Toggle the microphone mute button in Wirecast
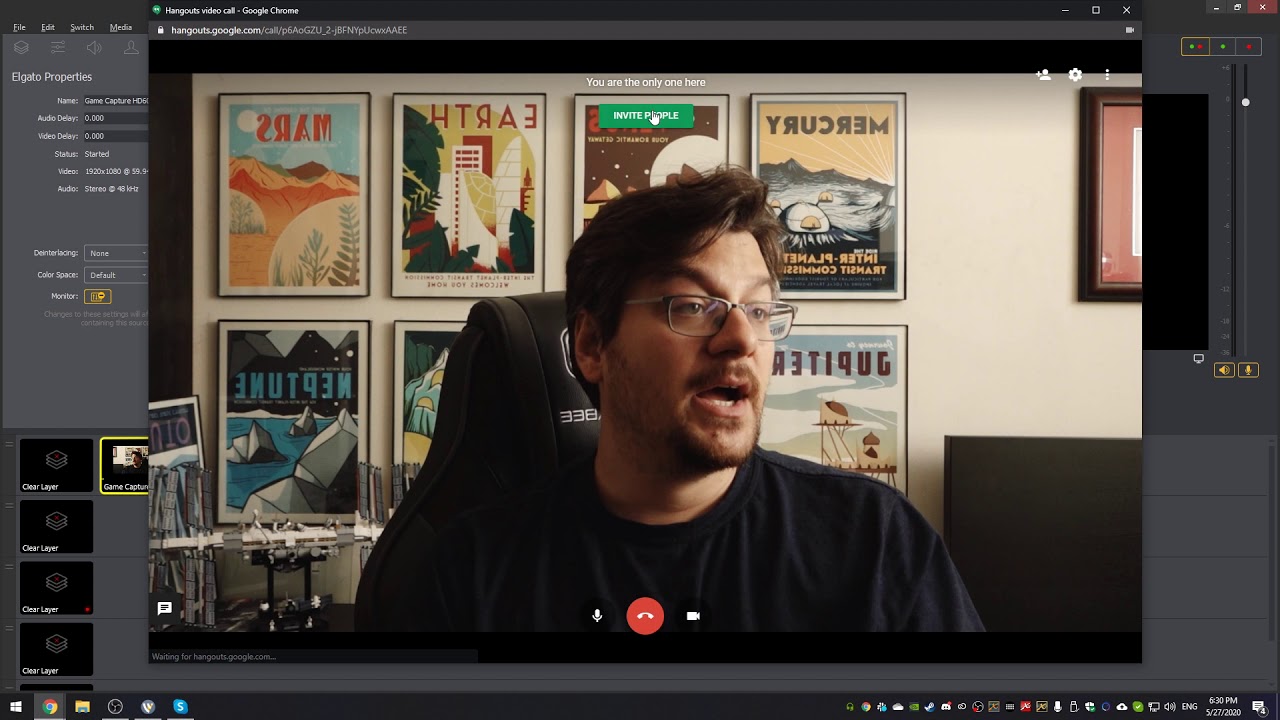The width and height of the screenshot is (1280, 720). (1247, 370)
